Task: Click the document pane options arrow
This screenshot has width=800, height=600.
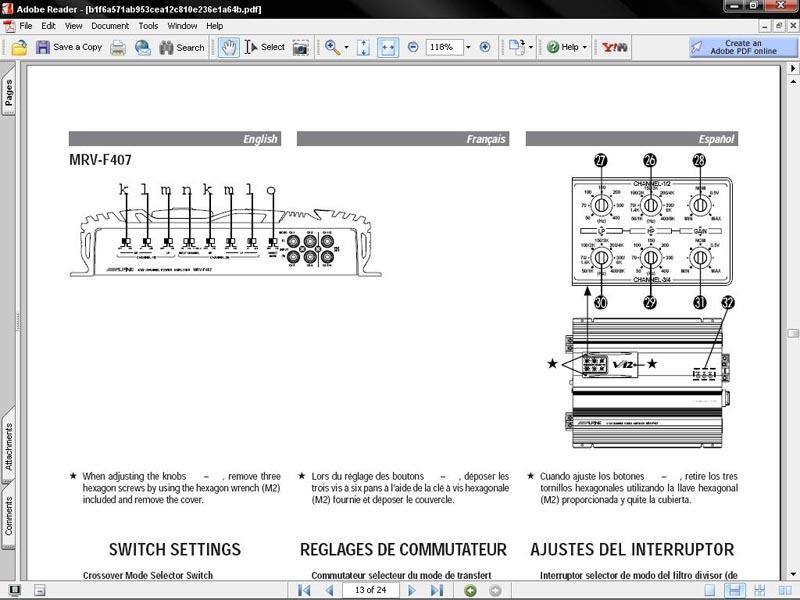Action: pyautogui.click(x=793, y=67)
